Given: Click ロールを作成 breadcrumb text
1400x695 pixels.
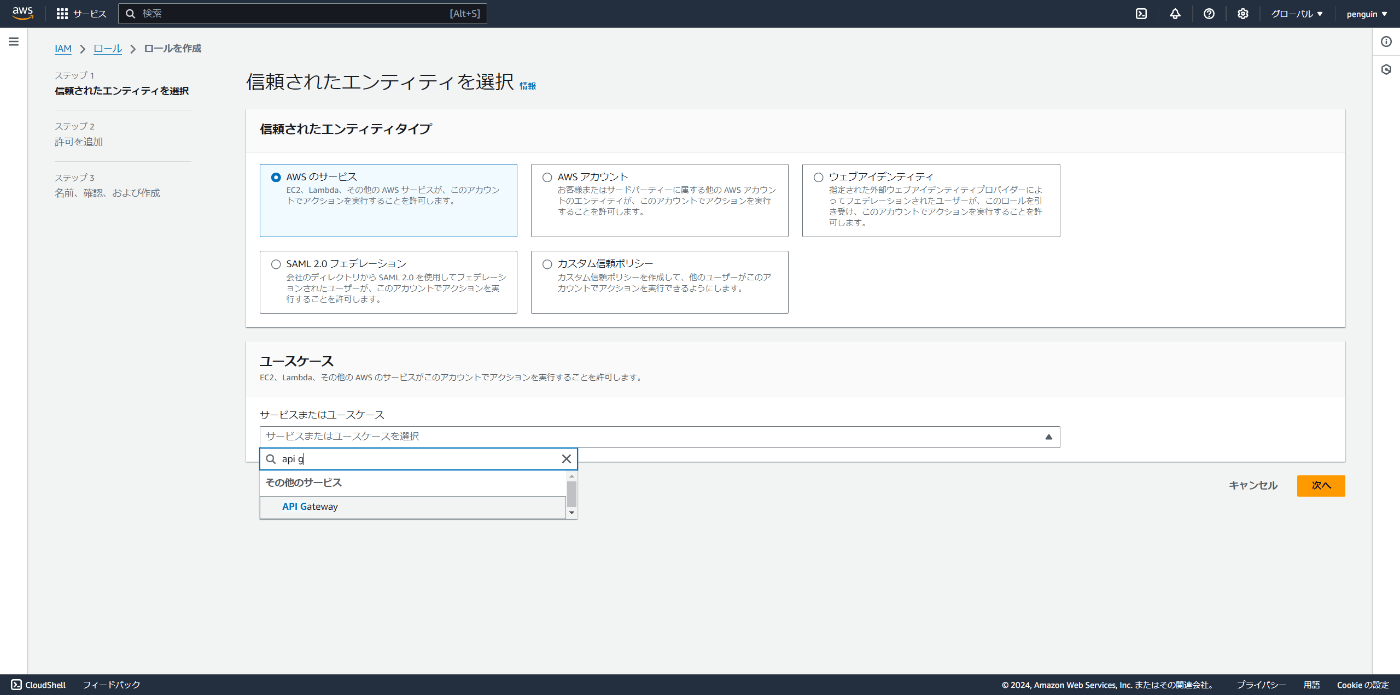Looking at the screenshot, I should click(173, 48).
